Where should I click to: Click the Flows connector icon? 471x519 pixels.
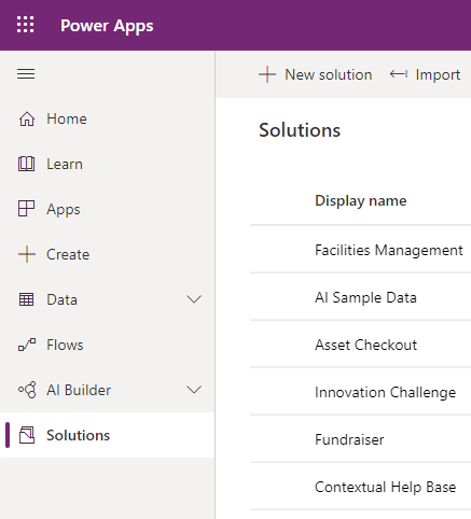(x=27, y=345)
